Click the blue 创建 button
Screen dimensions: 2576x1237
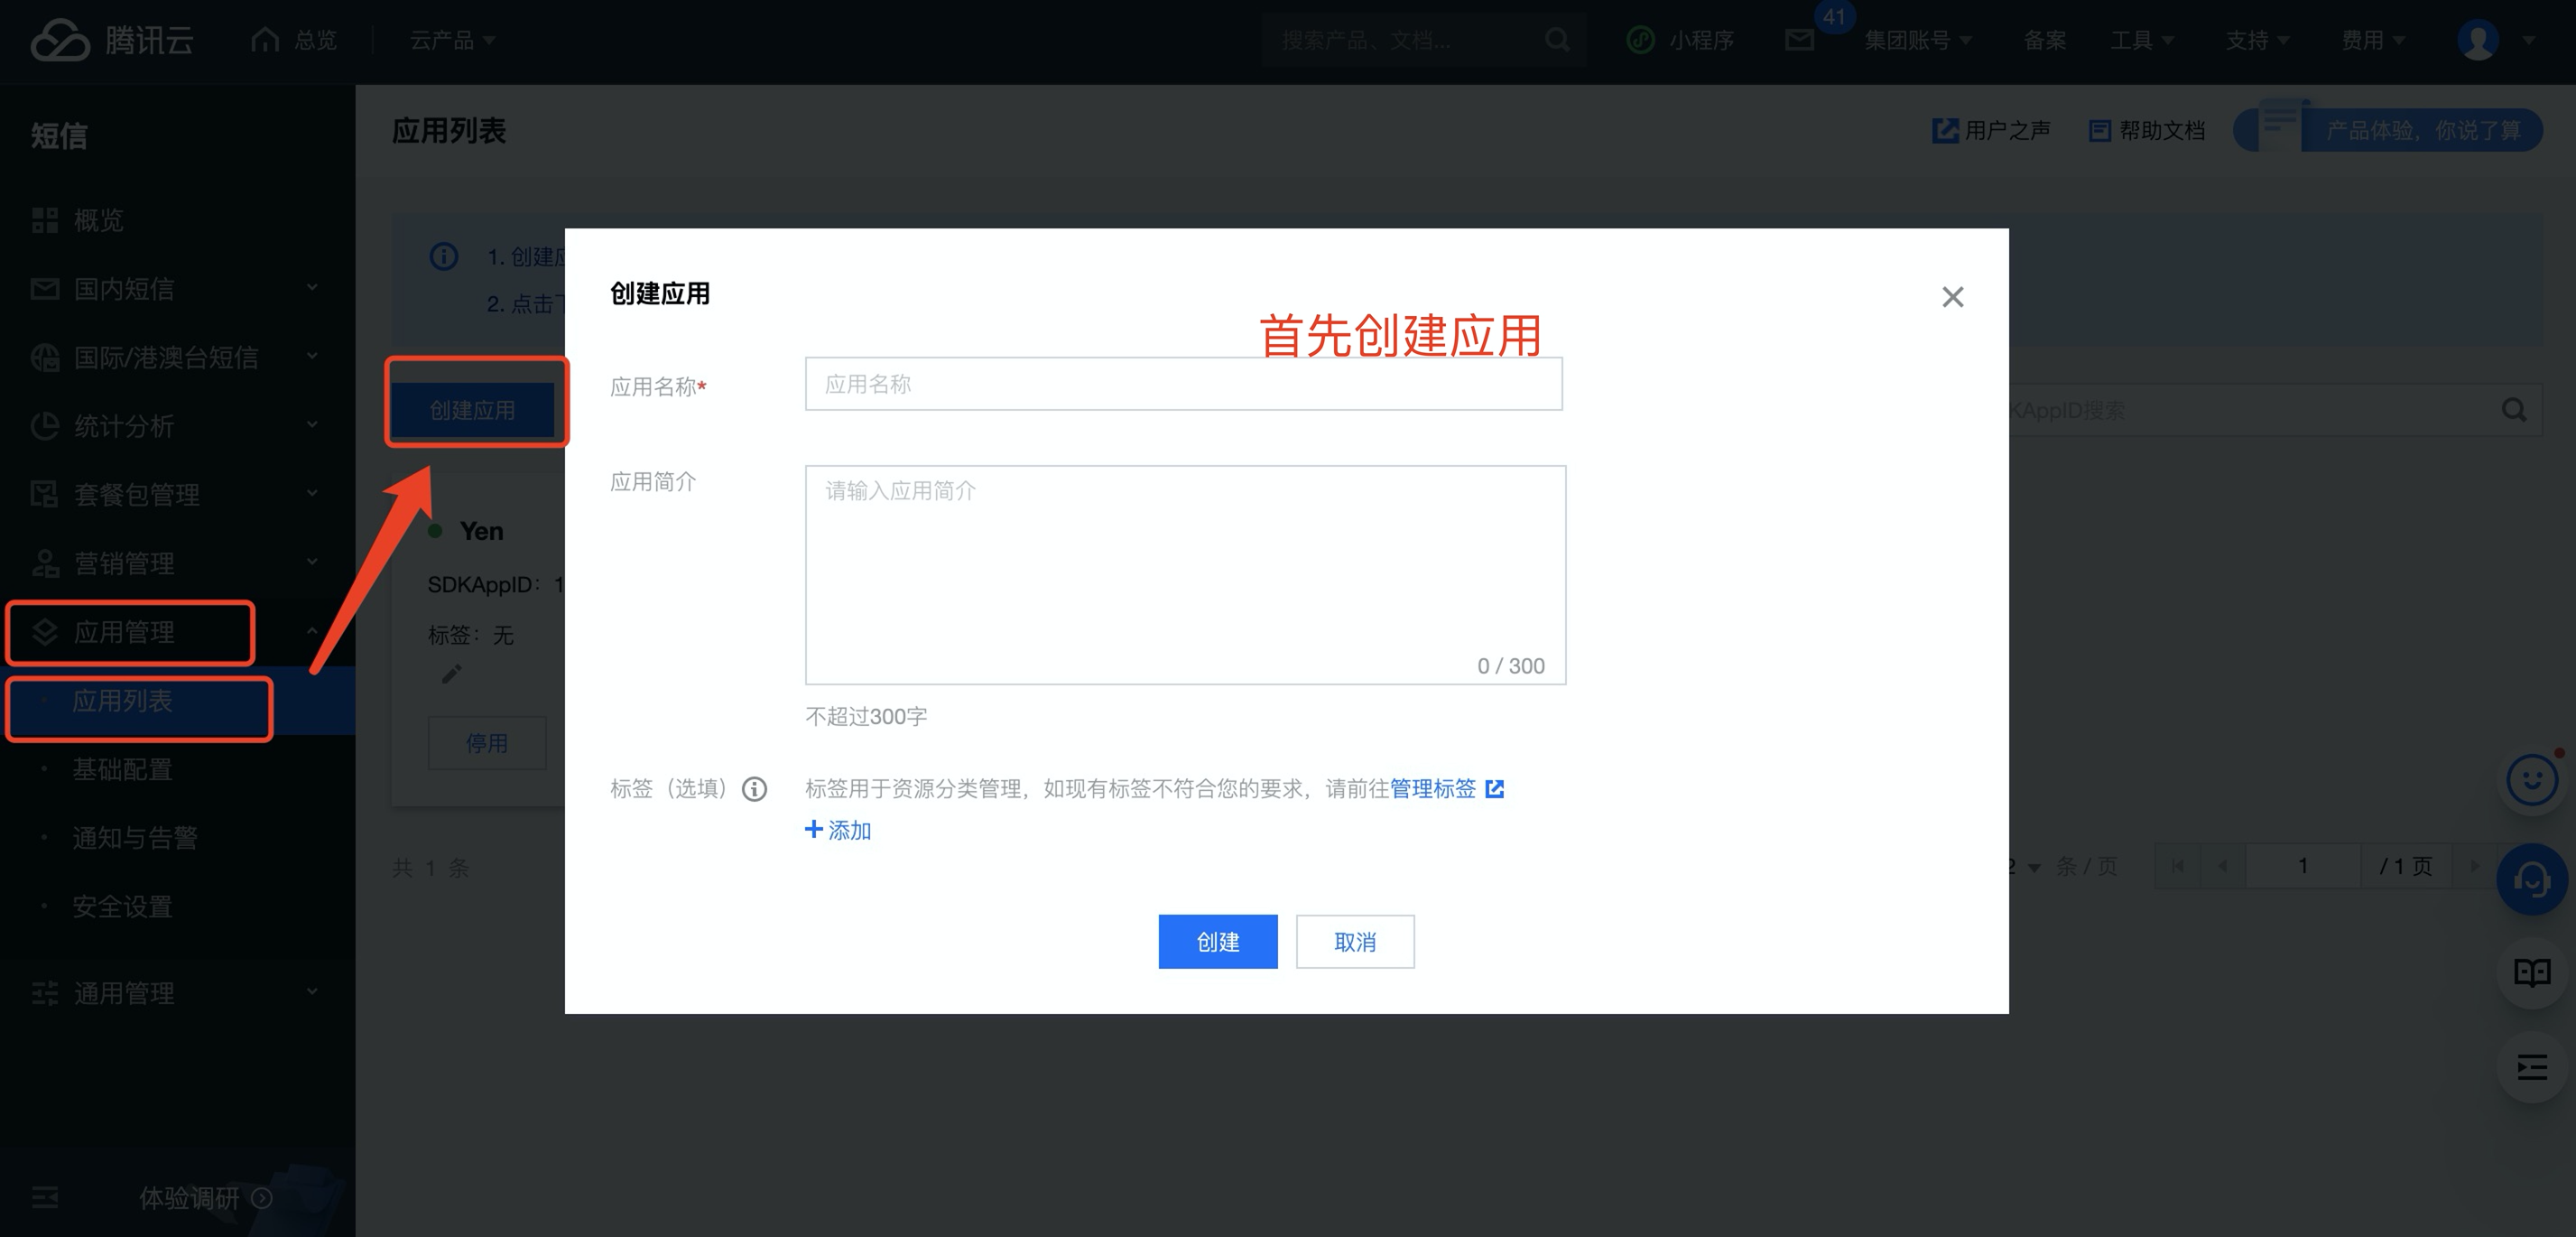1217,941
